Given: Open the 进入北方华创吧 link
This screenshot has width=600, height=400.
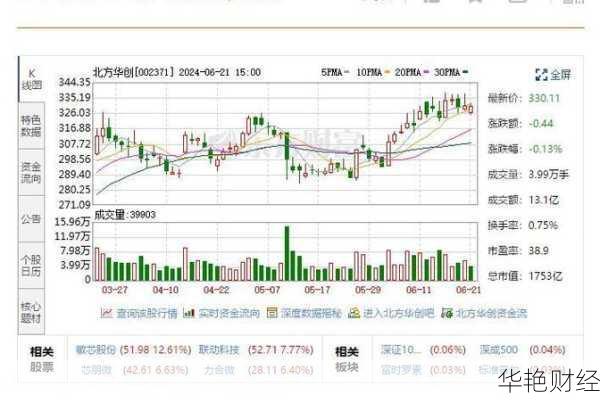Looking at the screenshot, I should click(x=399, y=313).
